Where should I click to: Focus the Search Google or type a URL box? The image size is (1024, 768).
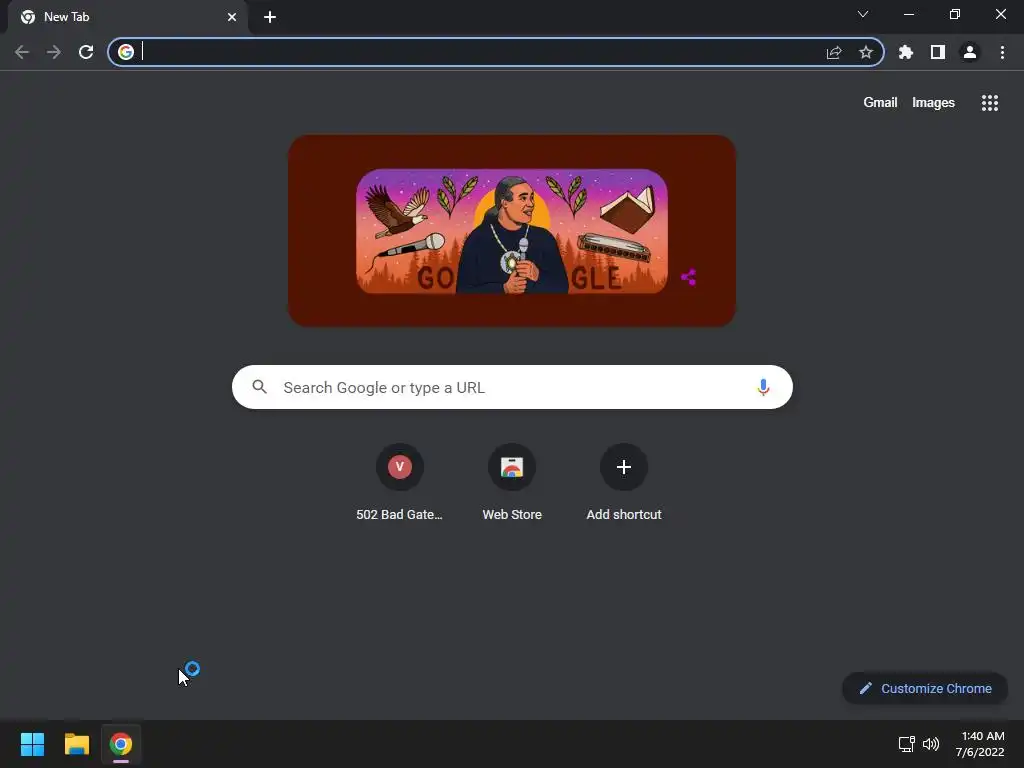[x=512, y=387]
